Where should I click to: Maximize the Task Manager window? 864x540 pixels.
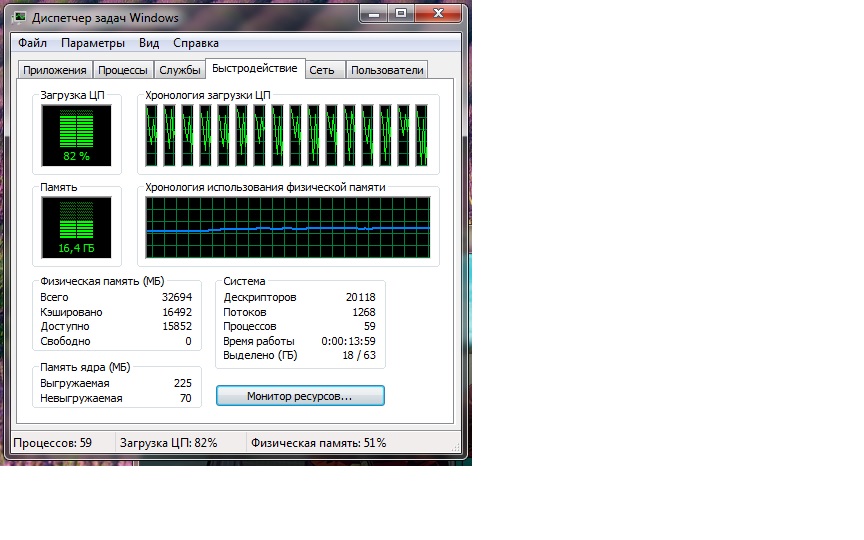click(x=401, y=13)
